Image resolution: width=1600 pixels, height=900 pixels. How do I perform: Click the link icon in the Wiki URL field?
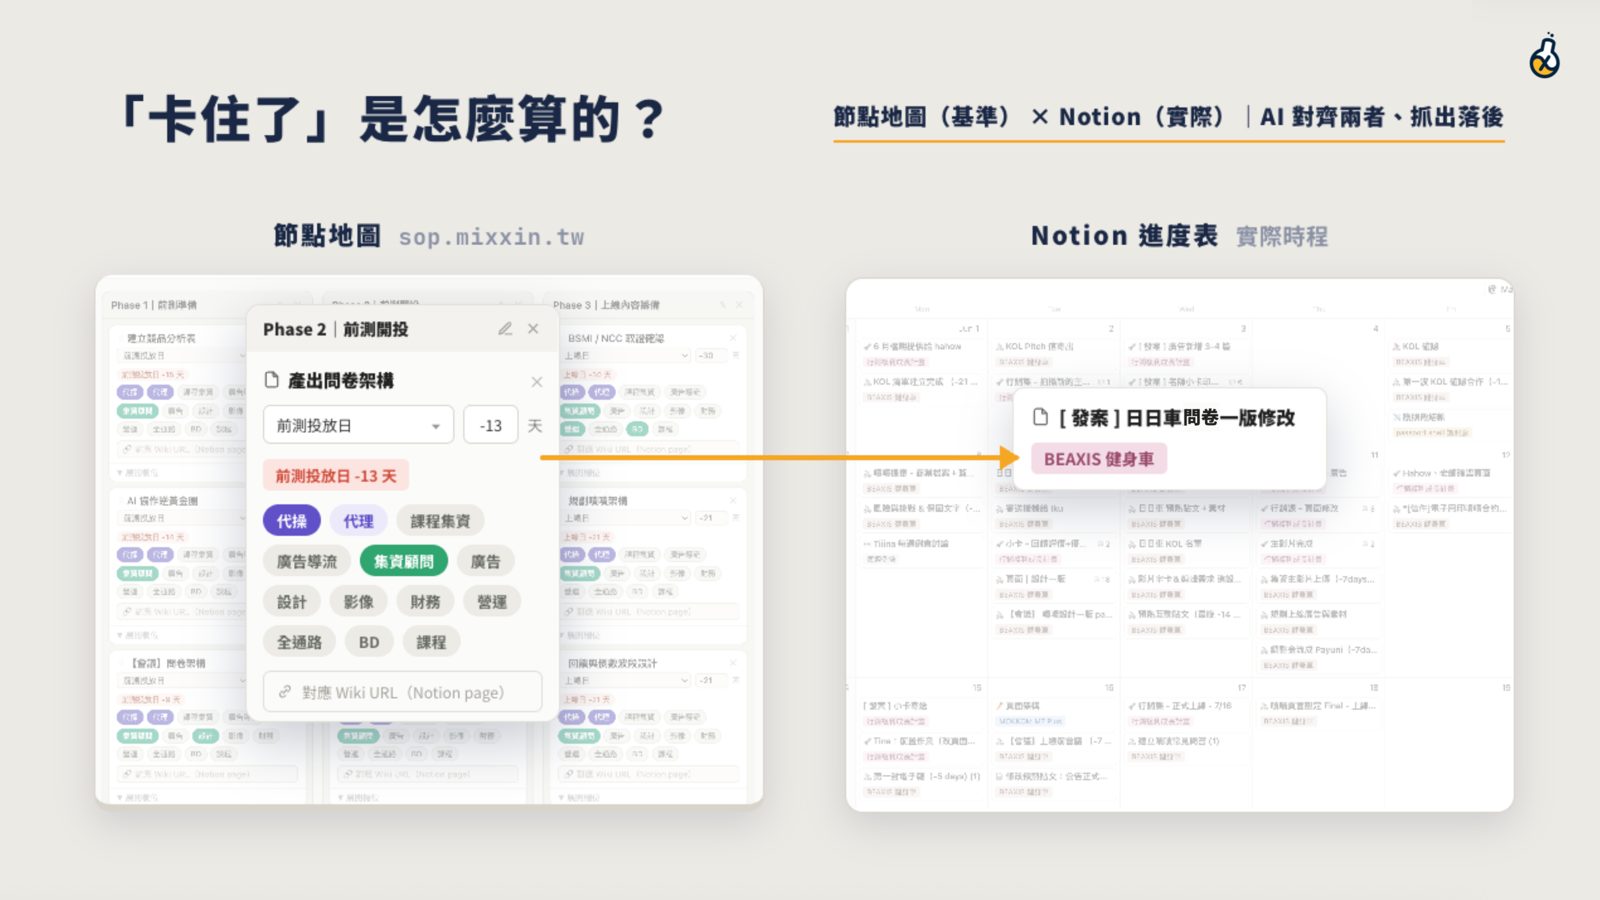tap(285, 692)
